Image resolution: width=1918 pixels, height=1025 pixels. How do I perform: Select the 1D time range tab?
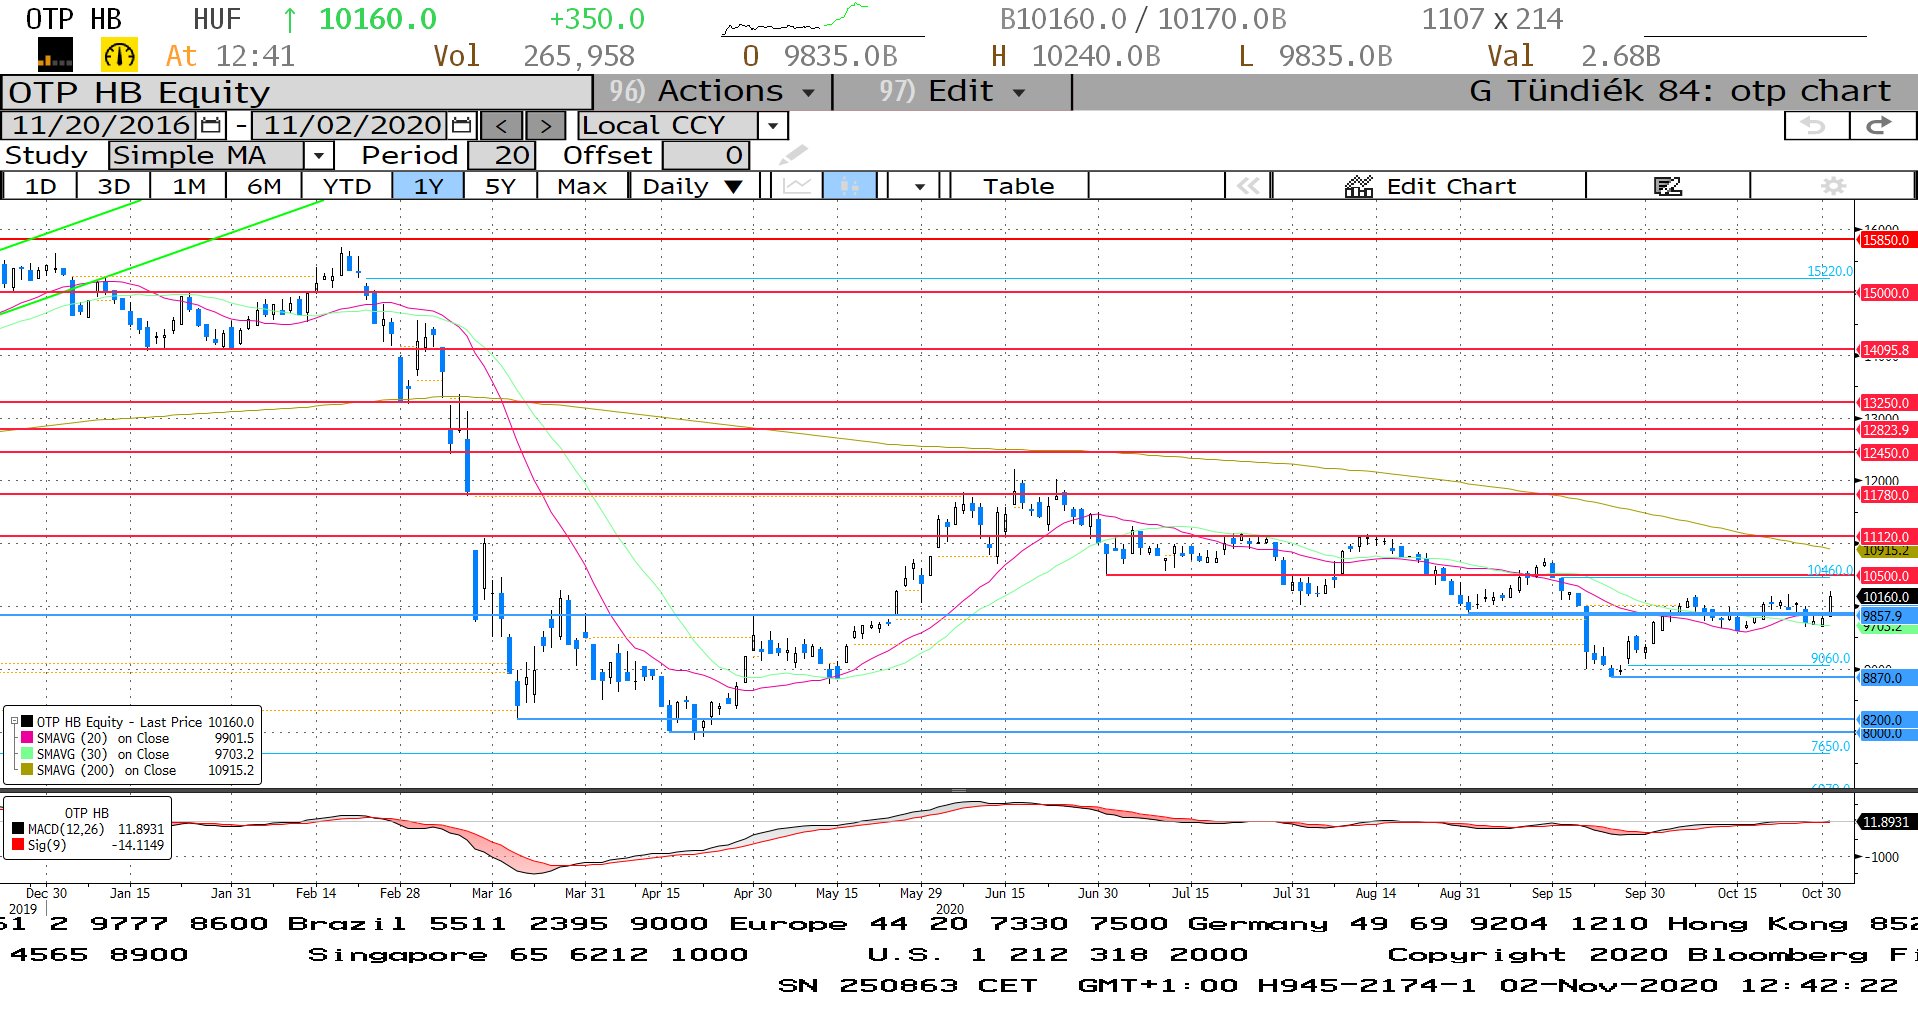point(40,186)
